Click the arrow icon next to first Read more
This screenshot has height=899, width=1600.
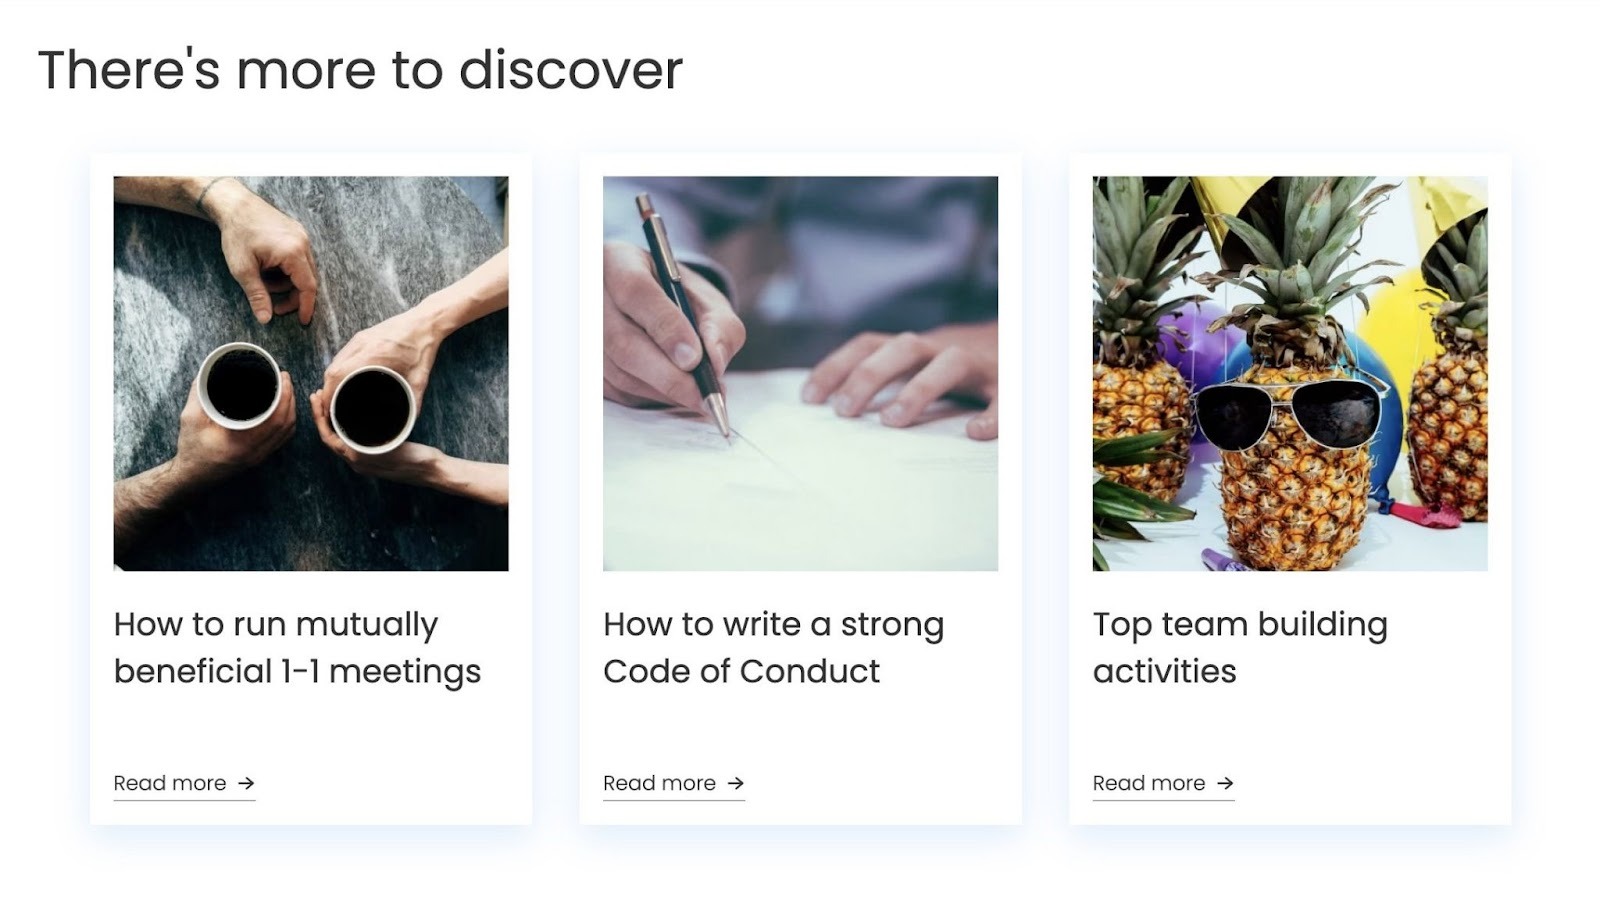click(246, 783)
